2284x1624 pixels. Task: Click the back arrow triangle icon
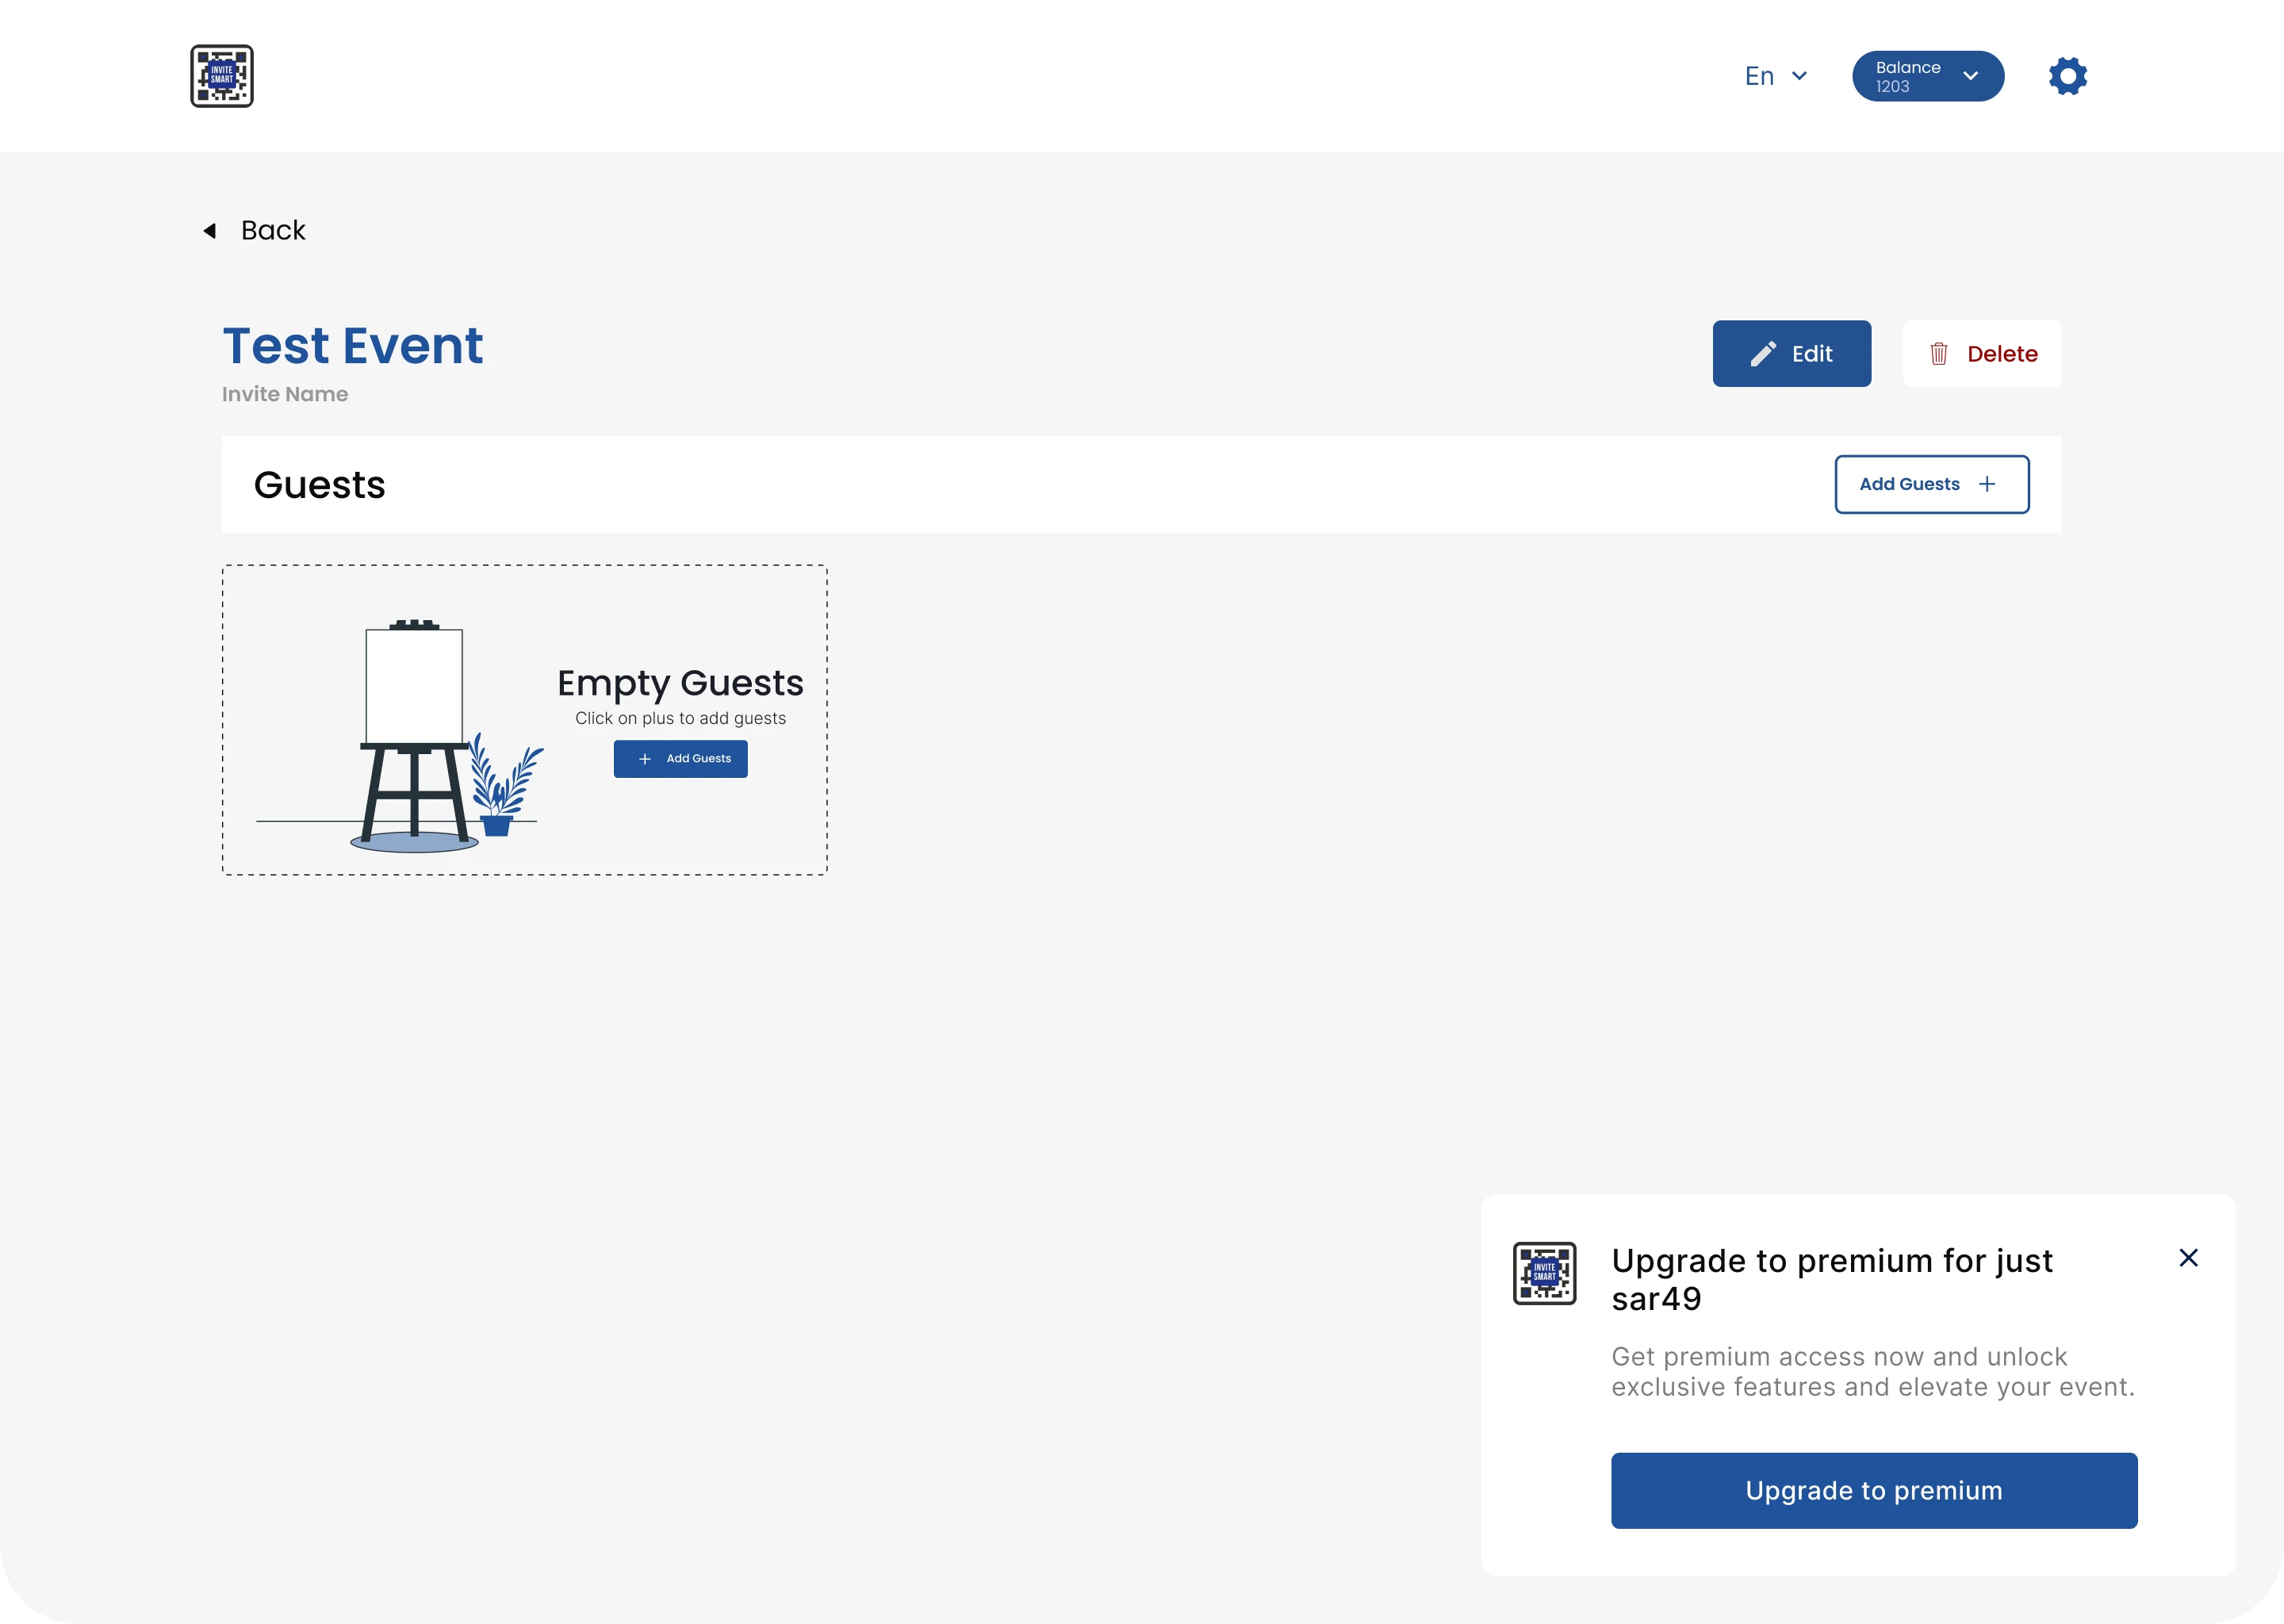click(x=210, y=231)
